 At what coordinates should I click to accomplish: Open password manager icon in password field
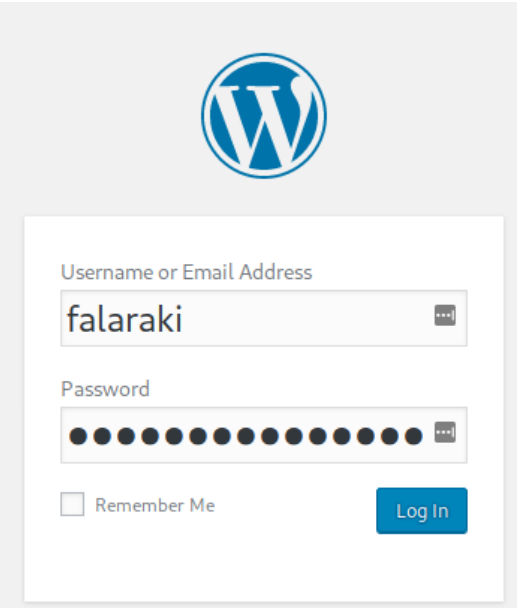445,432
